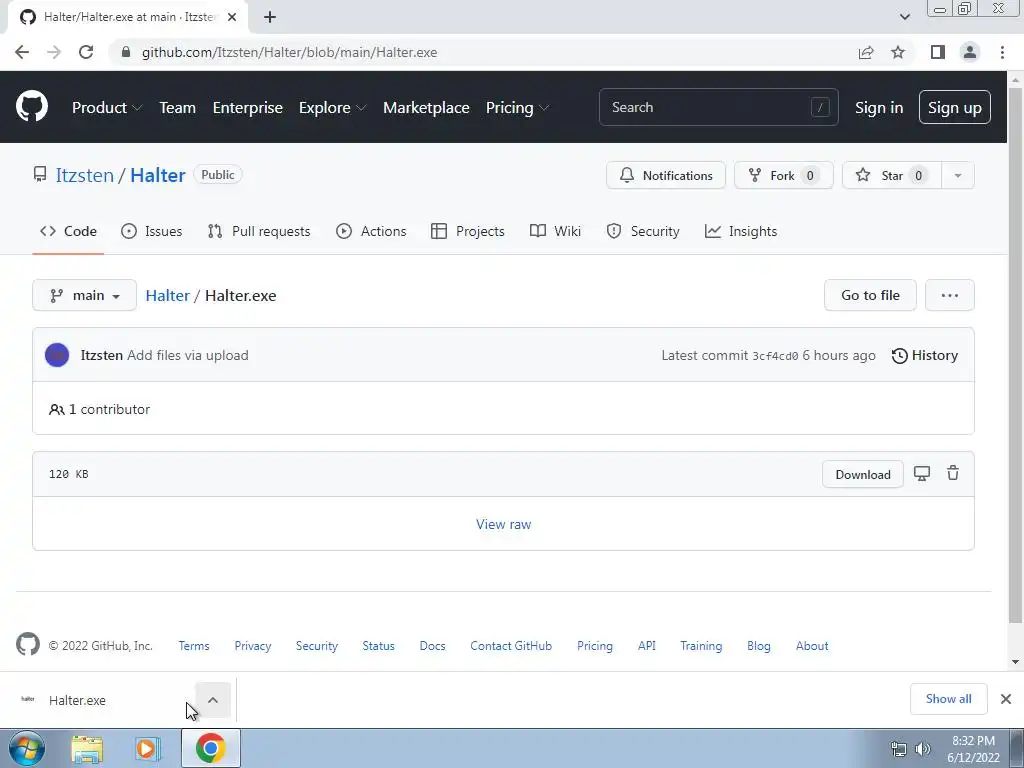Close the Halter.exe browser tab
The height and width of the screenshot is (768, 1024).
(232, 17)
